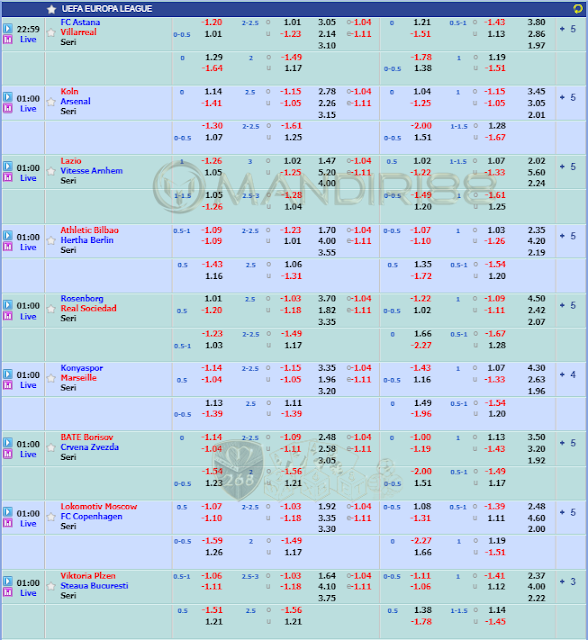588x640 pixels.
Task: Expand more bets for Koln vs Arsenal
Action: [x=568, y=98]
